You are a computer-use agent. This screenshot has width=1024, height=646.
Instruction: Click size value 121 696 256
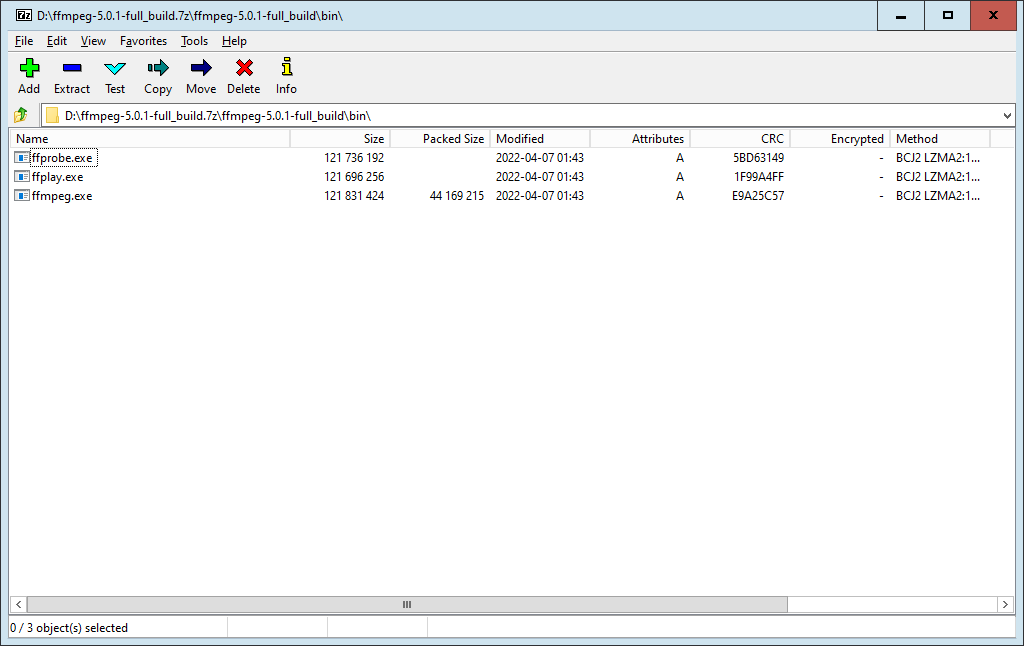pyautogui.click(x=354, y=176)
